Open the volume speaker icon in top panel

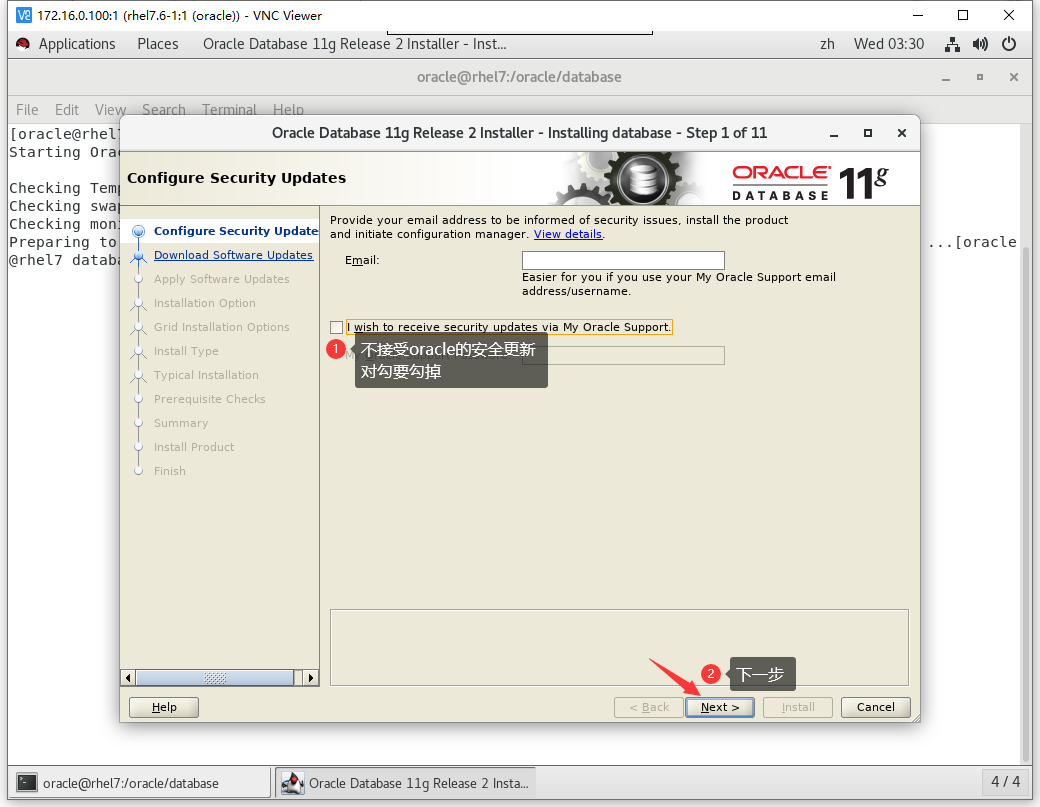pos(980,44)
